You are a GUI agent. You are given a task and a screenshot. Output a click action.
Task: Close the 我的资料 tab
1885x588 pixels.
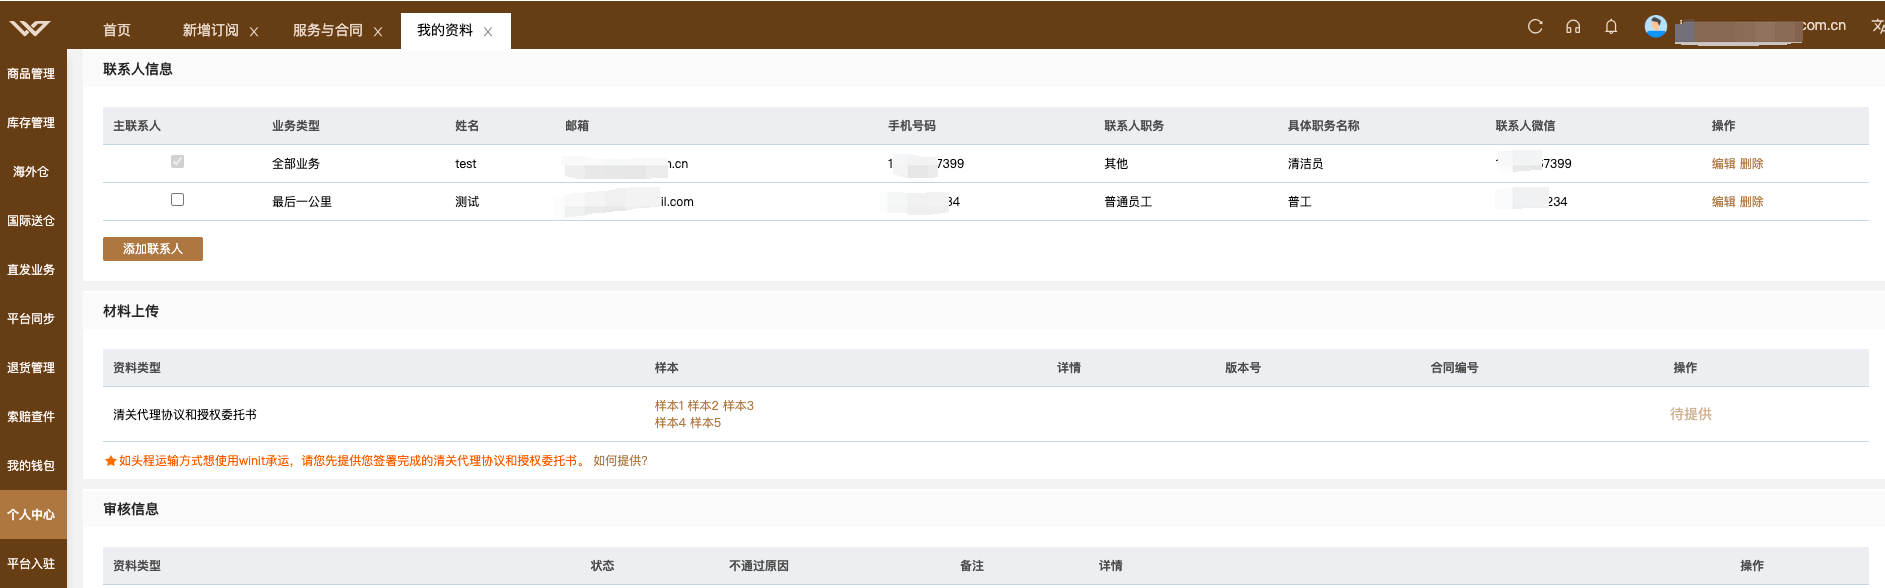(488, 32)
